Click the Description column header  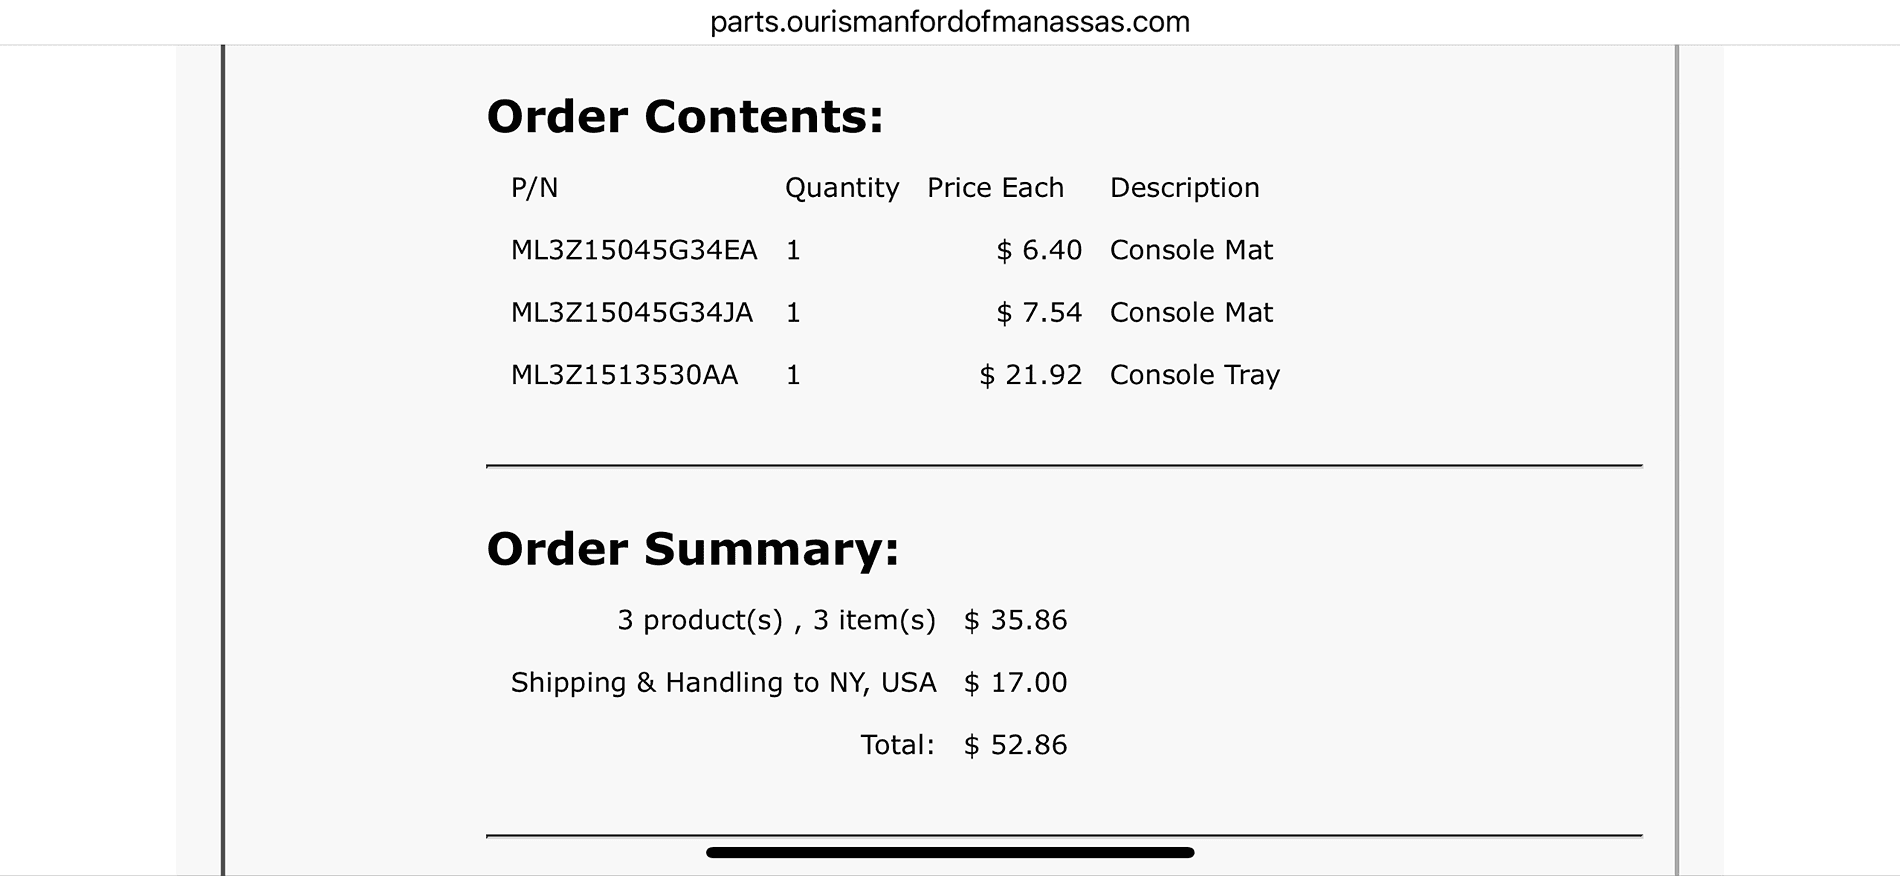click(1184, 188)
